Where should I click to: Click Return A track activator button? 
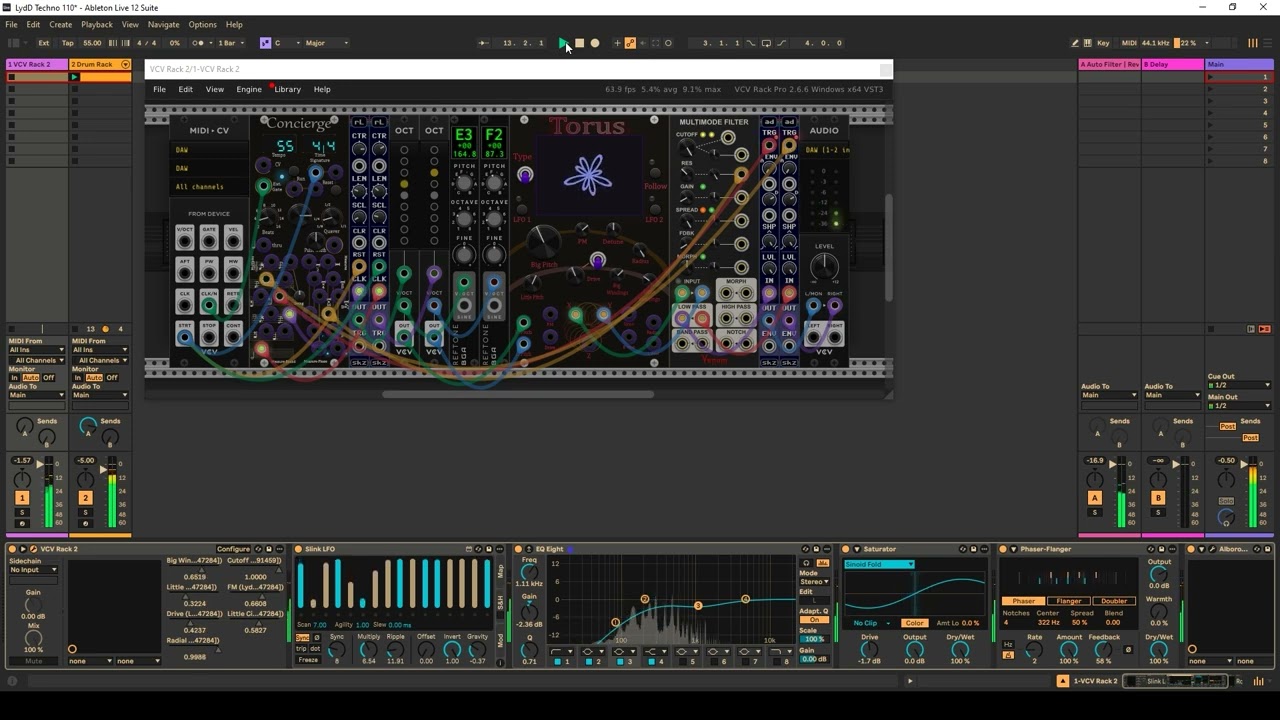point(1095,497)
